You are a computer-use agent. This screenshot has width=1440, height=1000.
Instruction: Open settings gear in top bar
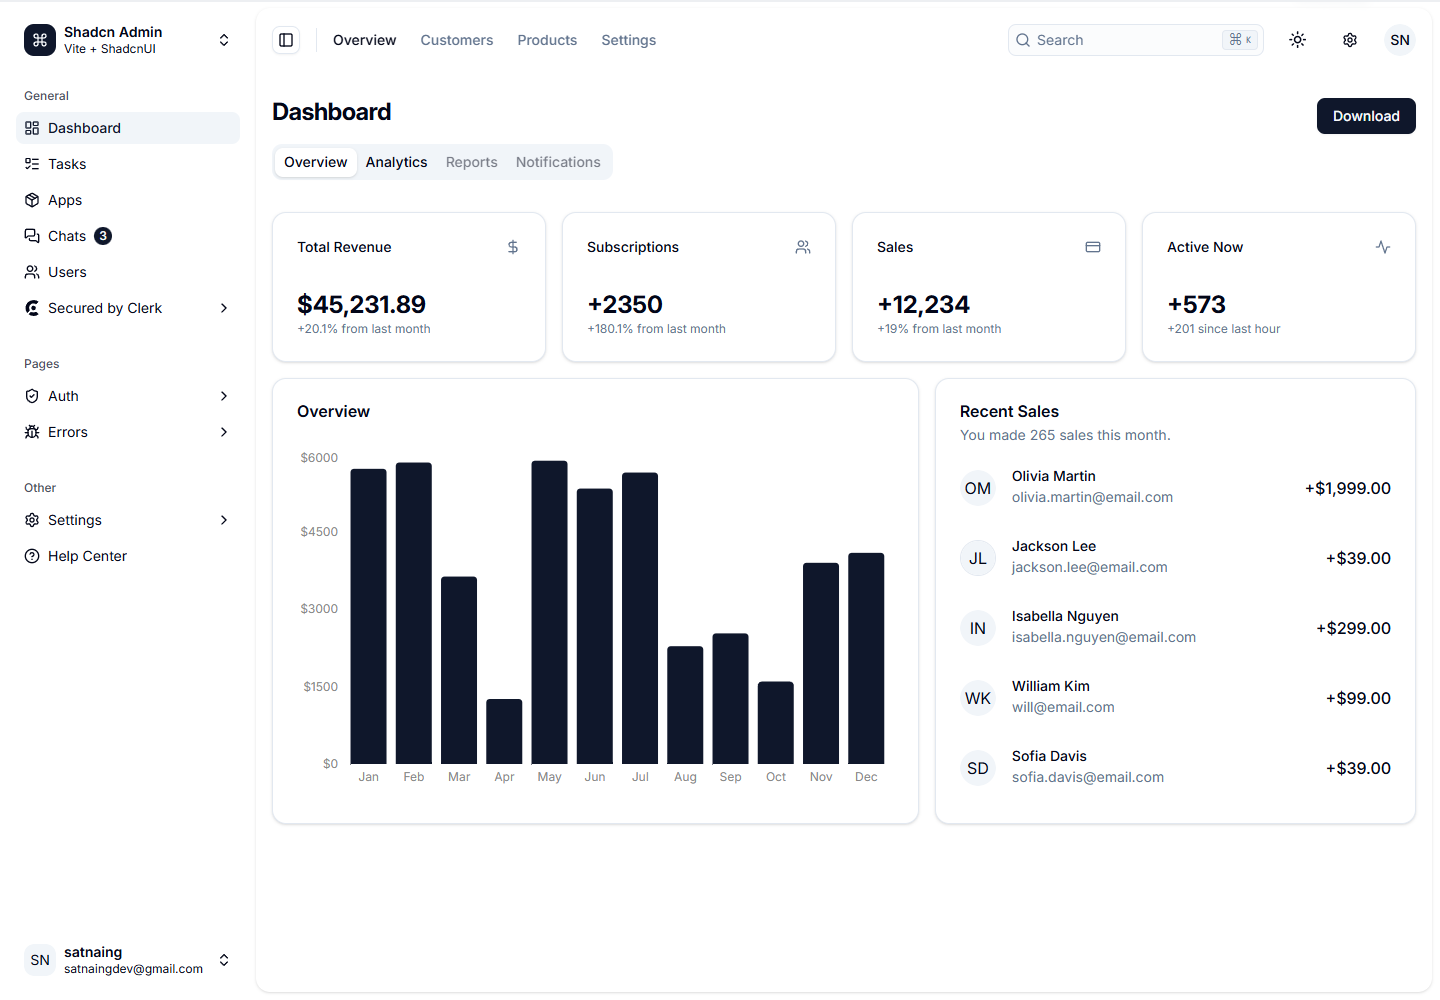tap(1350, 40)
